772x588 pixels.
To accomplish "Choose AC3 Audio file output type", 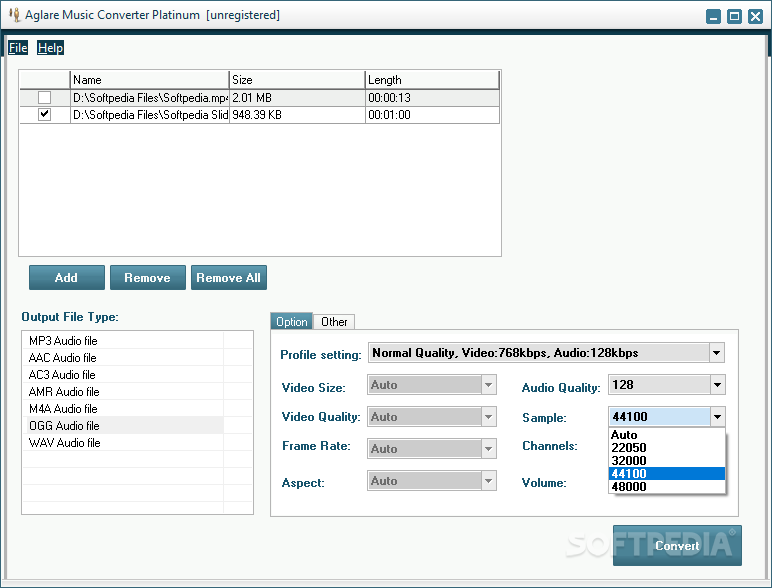I will coord(123,375).
